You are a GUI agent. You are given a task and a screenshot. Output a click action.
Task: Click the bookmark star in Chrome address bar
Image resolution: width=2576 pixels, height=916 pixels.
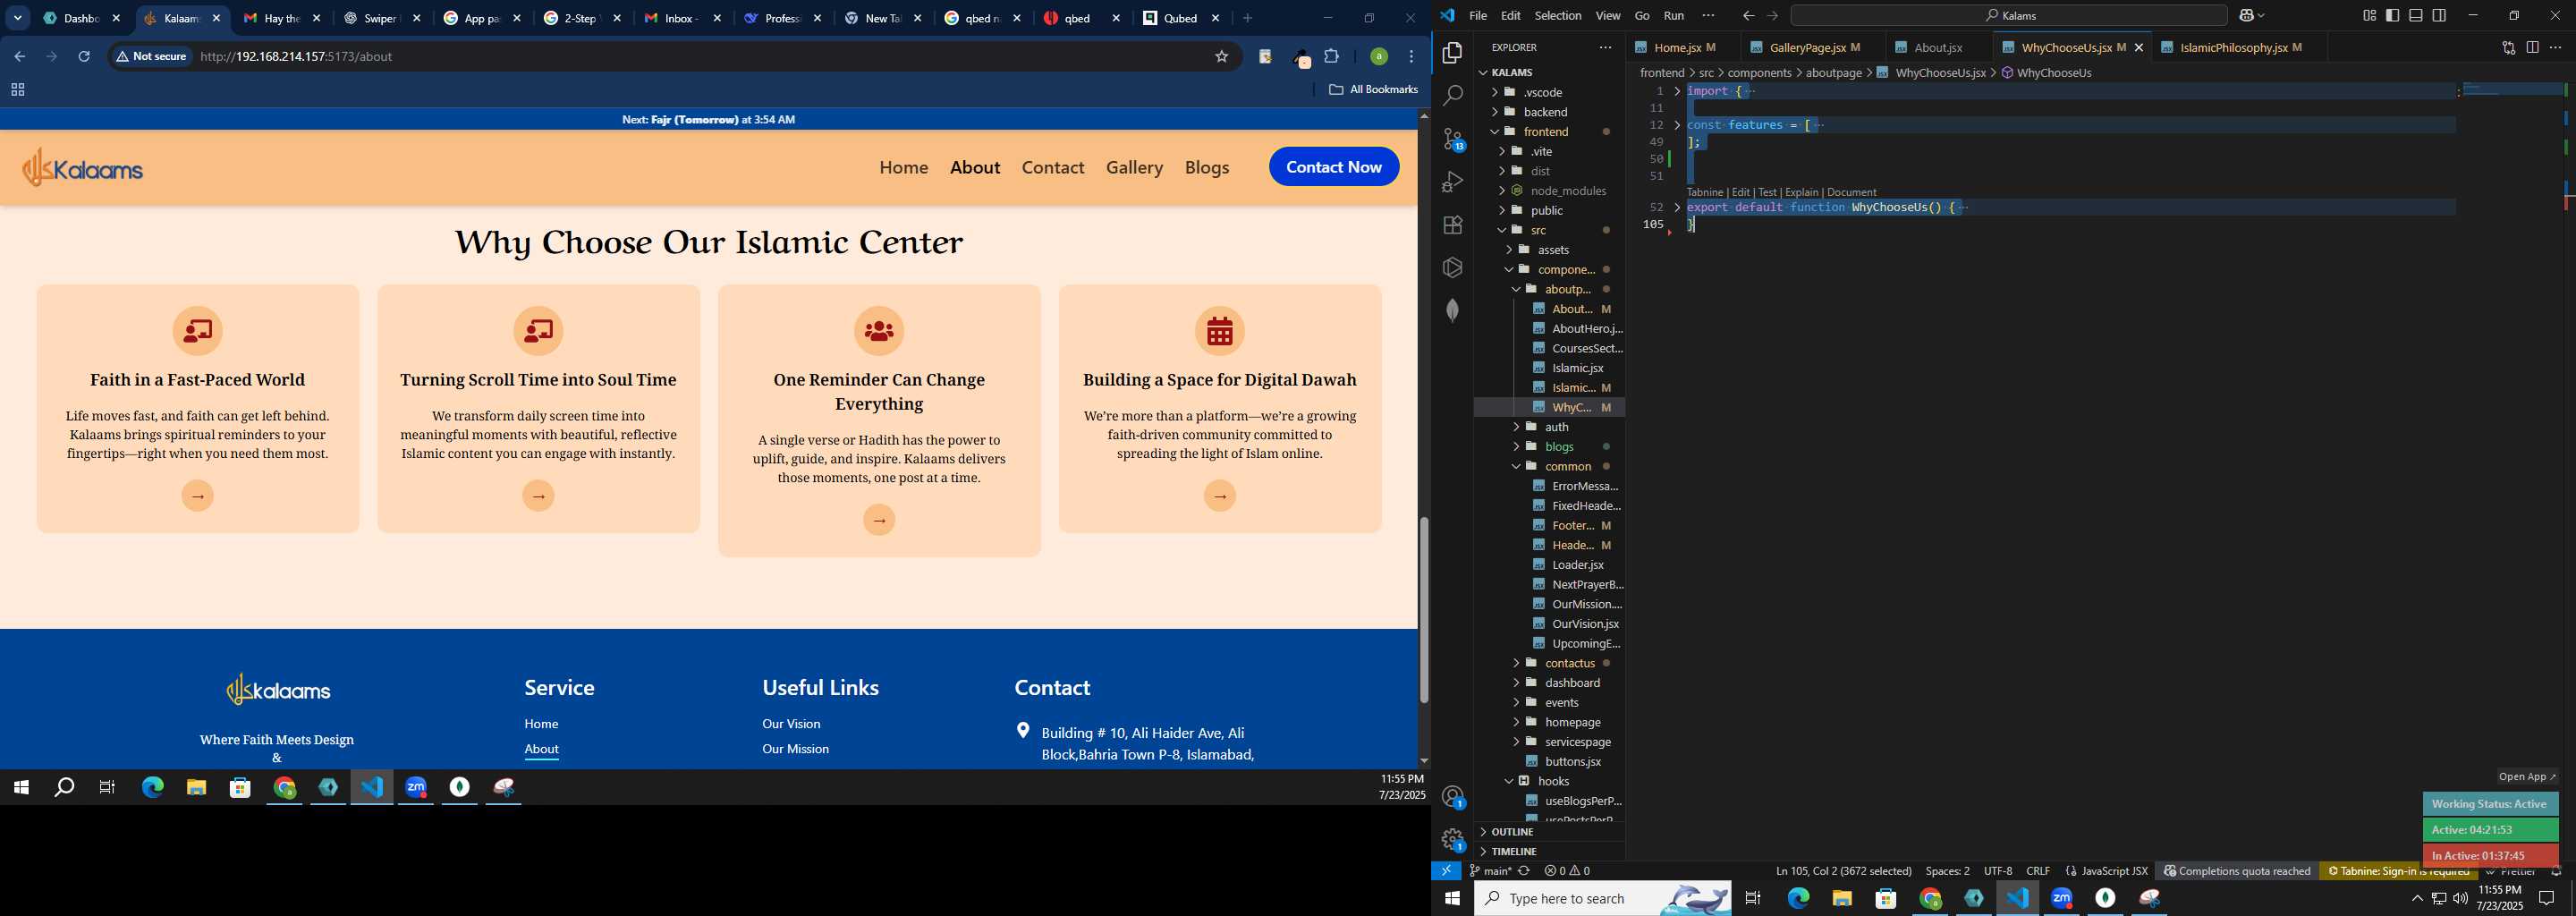(1221, 56)
